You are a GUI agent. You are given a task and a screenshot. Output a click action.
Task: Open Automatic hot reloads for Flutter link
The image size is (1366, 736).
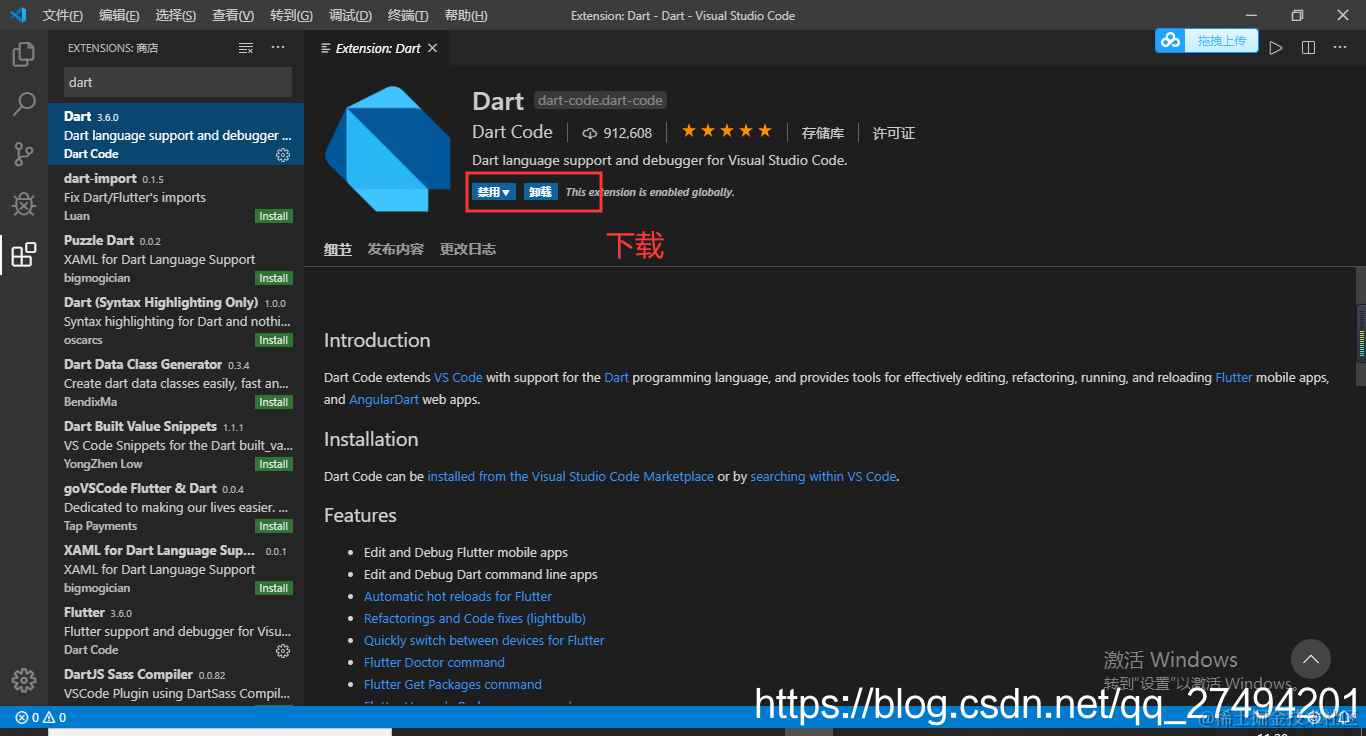[458, 597]
